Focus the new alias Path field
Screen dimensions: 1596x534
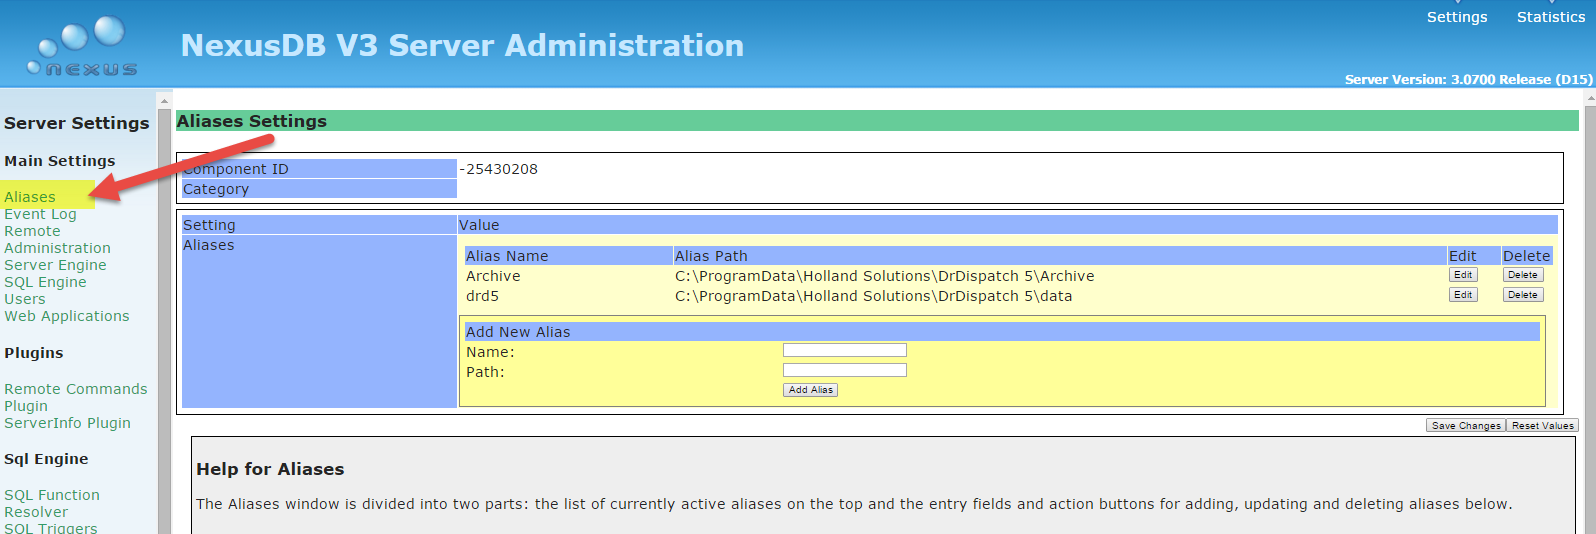[x=845, y=370]
